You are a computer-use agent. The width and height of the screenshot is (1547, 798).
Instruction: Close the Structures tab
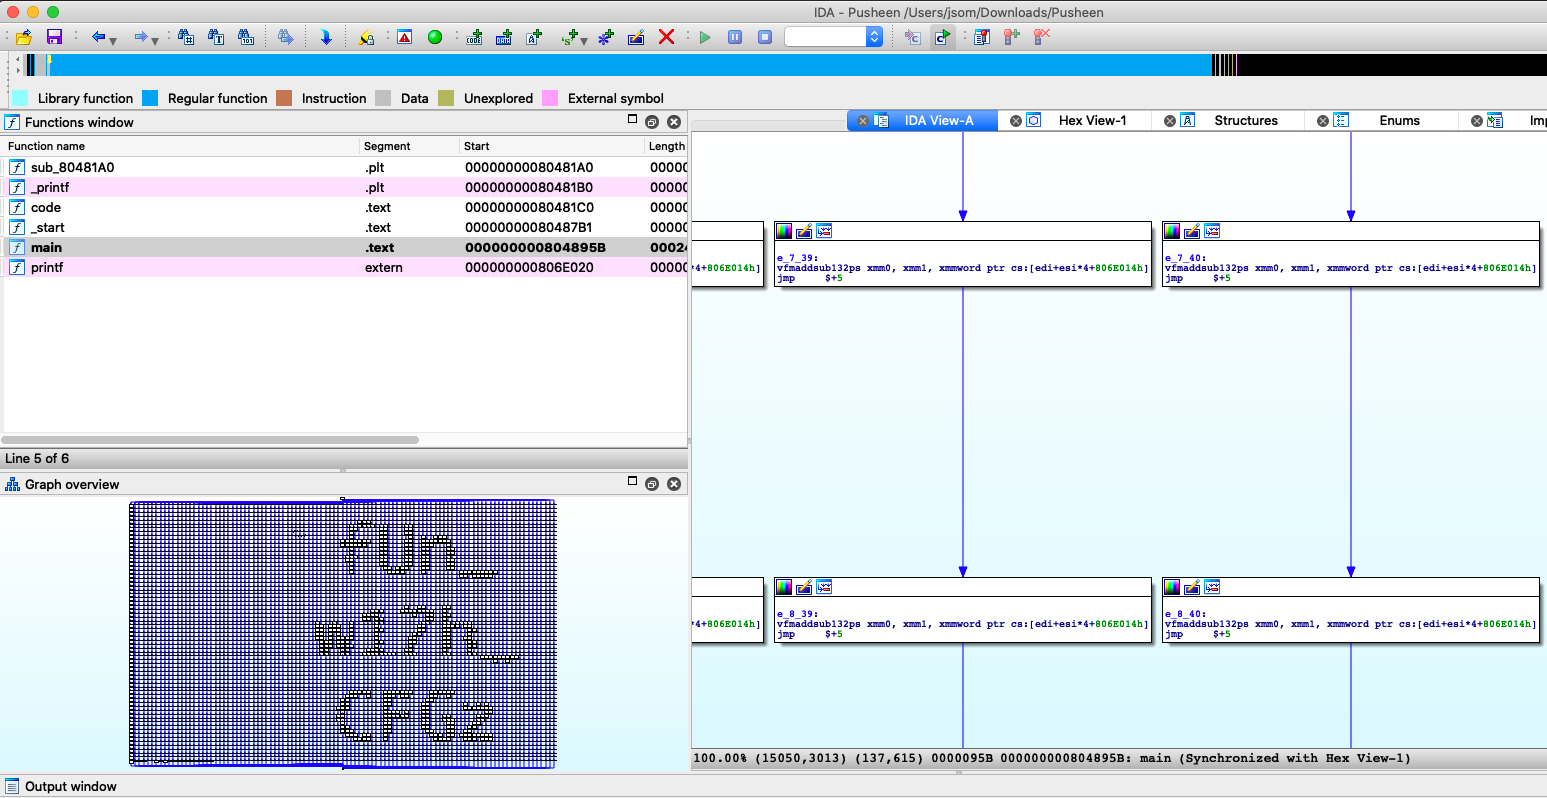tap(1169, 121)
